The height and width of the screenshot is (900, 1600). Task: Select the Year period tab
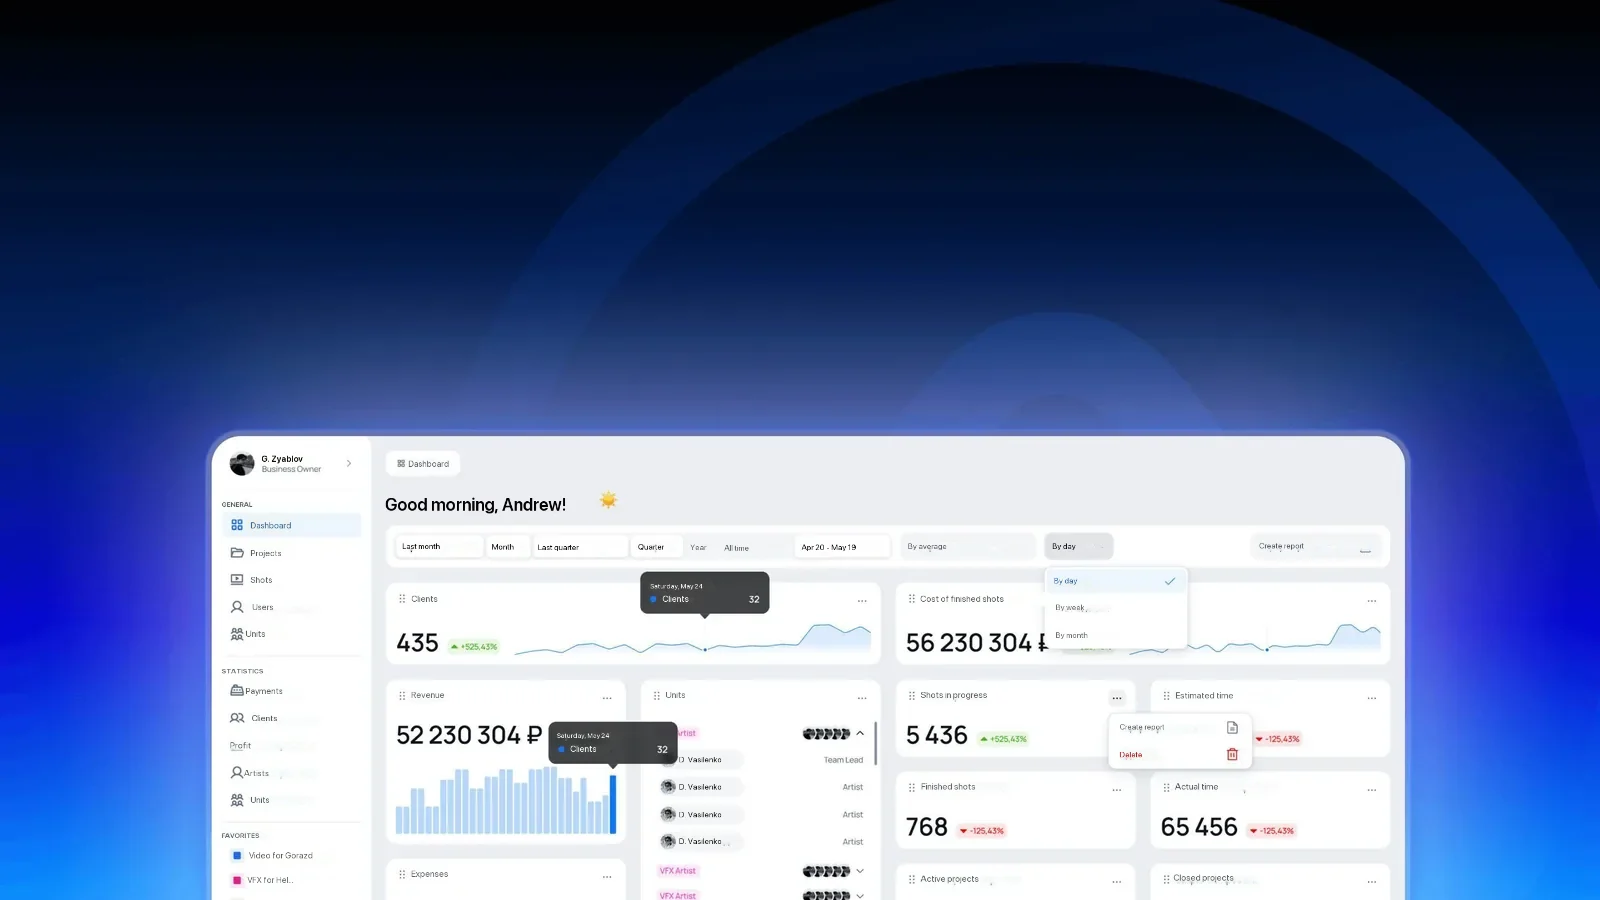[x=698, y=547]
